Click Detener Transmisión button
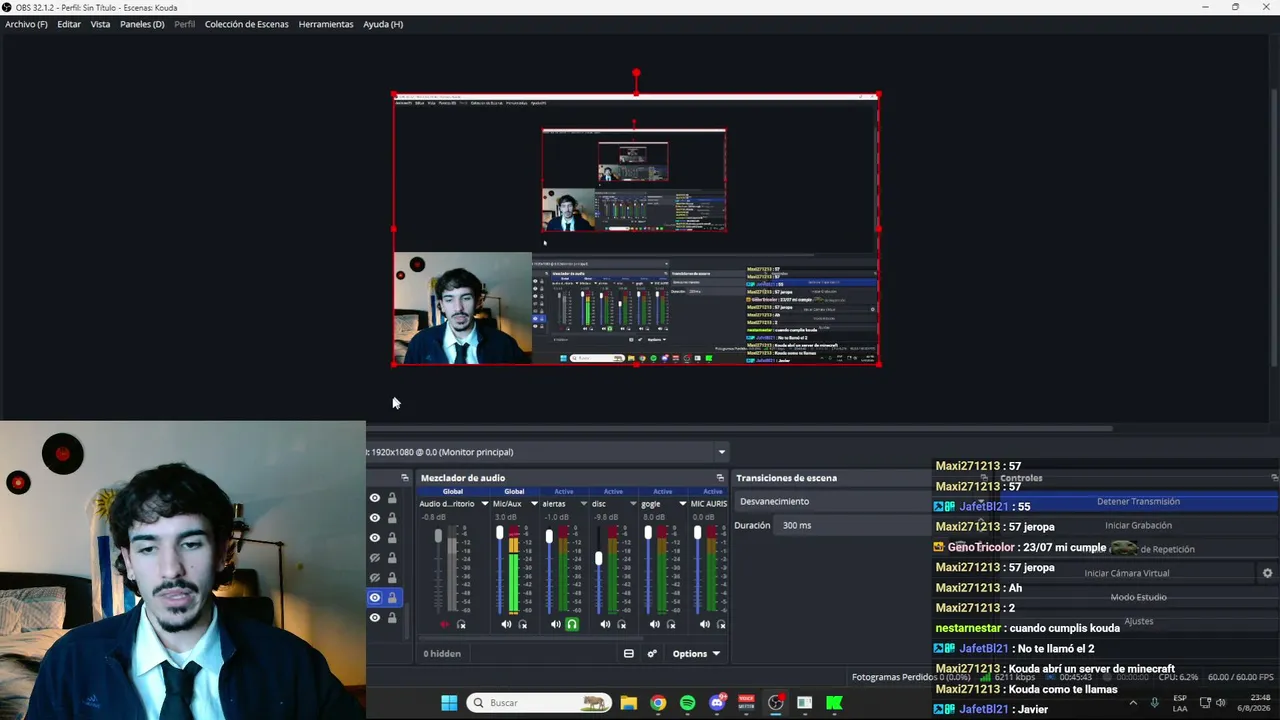The width and height of the screenshot is (1280, 720). point(1138,501)
